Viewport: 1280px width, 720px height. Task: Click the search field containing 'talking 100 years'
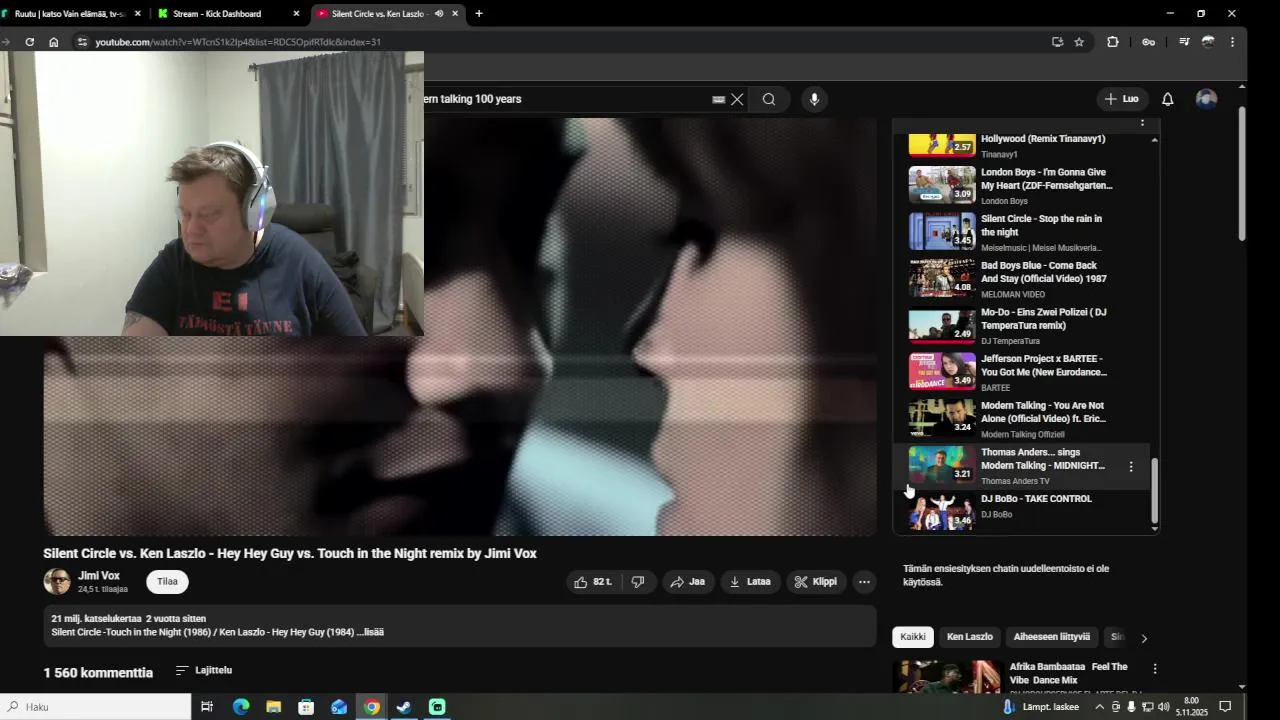tap(565, 99)
